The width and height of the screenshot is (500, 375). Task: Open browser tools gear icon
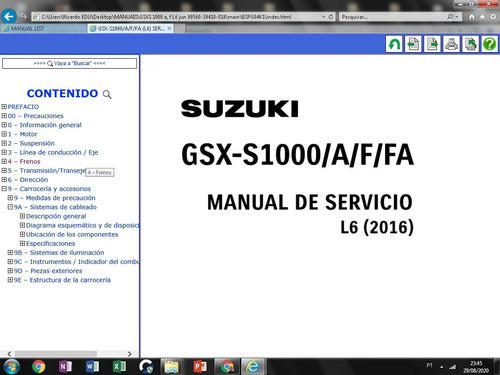pyautogui.click(x=493, y=17)
